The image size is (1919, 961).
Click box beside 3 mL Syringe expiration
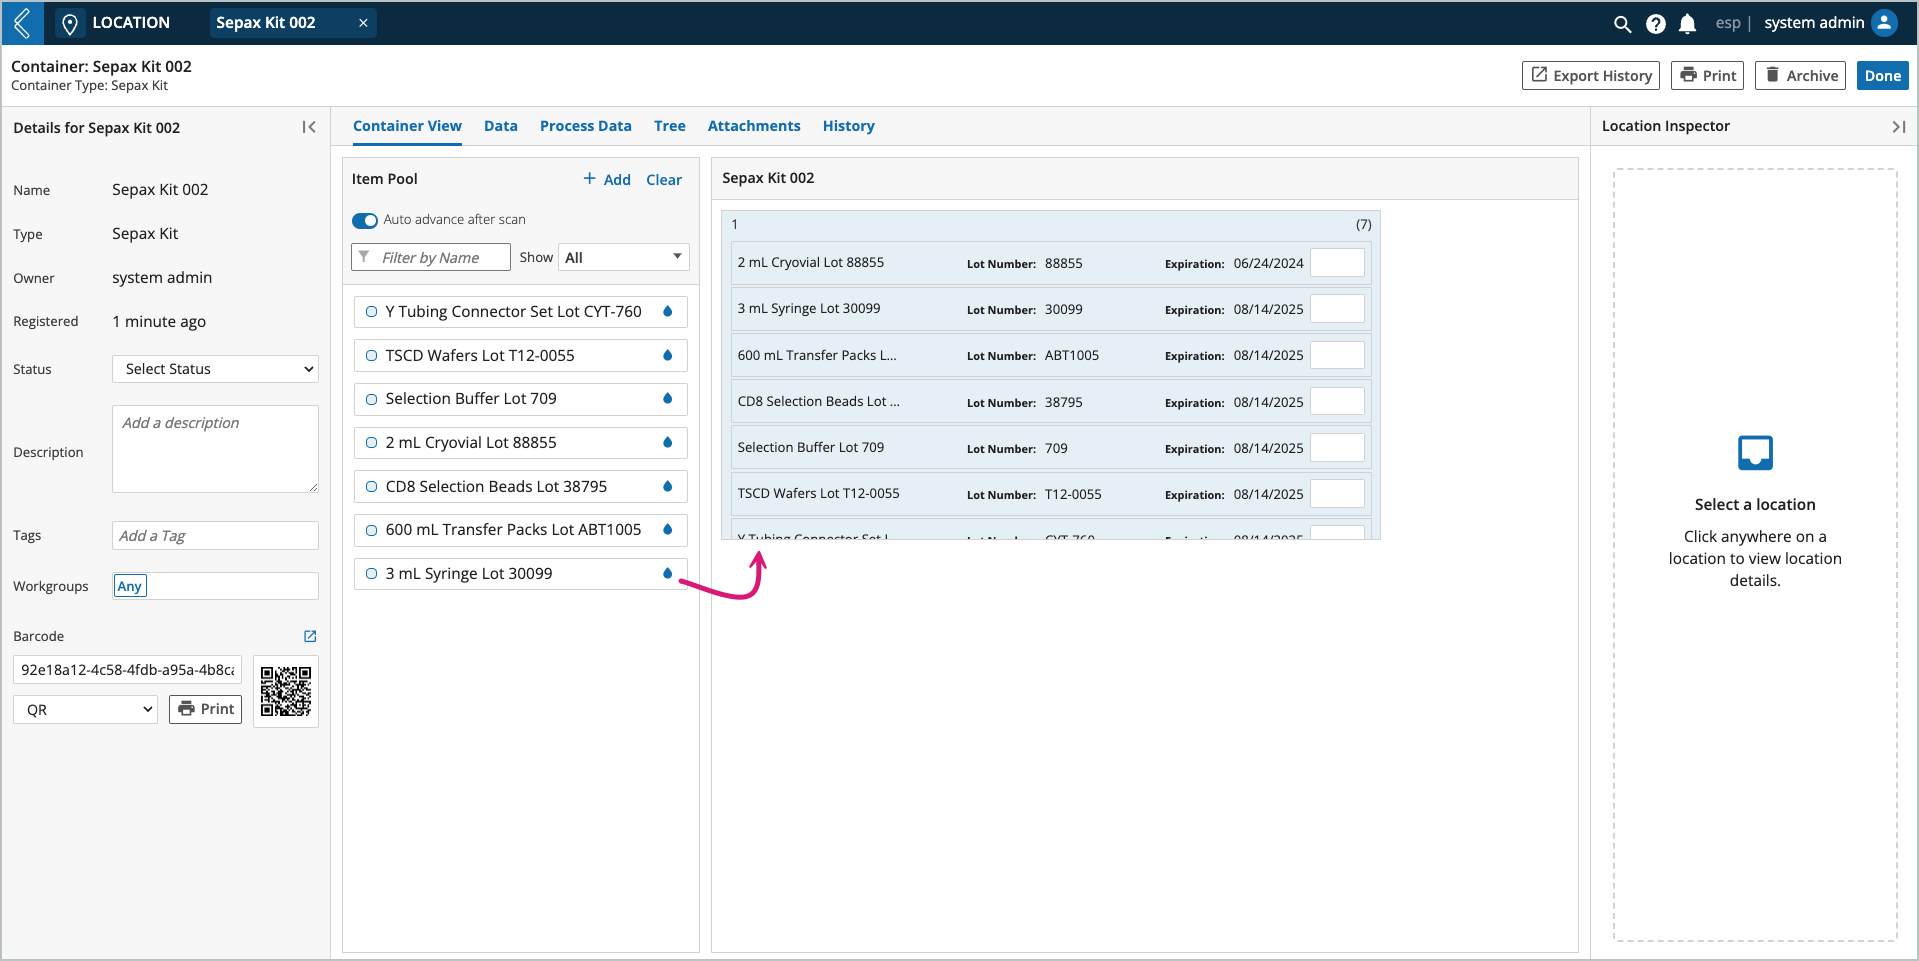coord(1337,309)
